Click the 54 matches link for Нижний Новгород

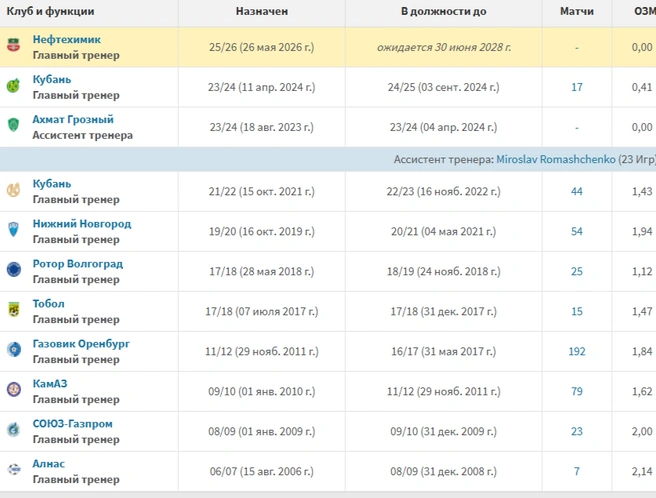[x=577, y=231]
